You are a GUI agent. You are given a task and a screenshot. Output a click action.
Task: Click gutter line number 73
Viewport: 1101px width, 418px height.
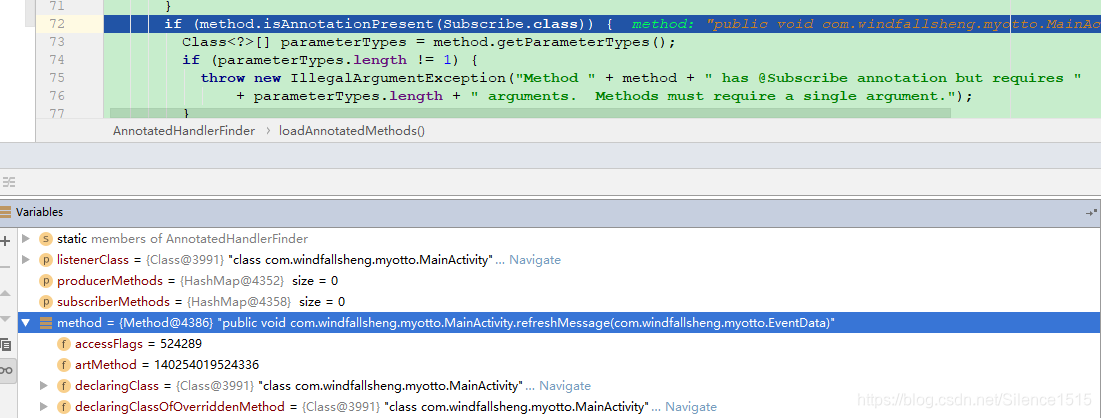(x=57, y=41)
